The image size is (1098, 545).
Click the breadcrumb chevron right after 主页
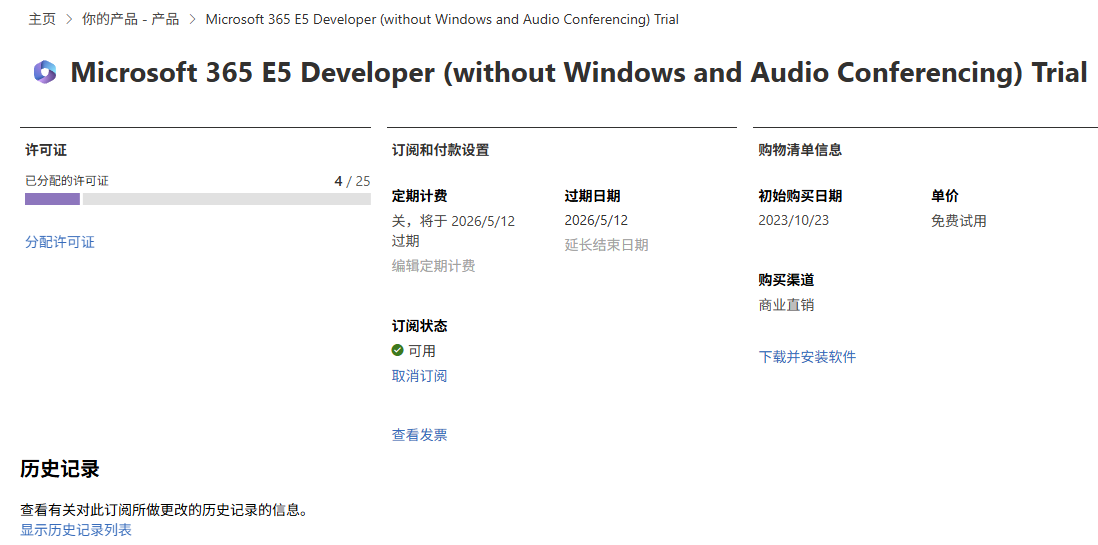pyautogui.click(x=68, y=20)
